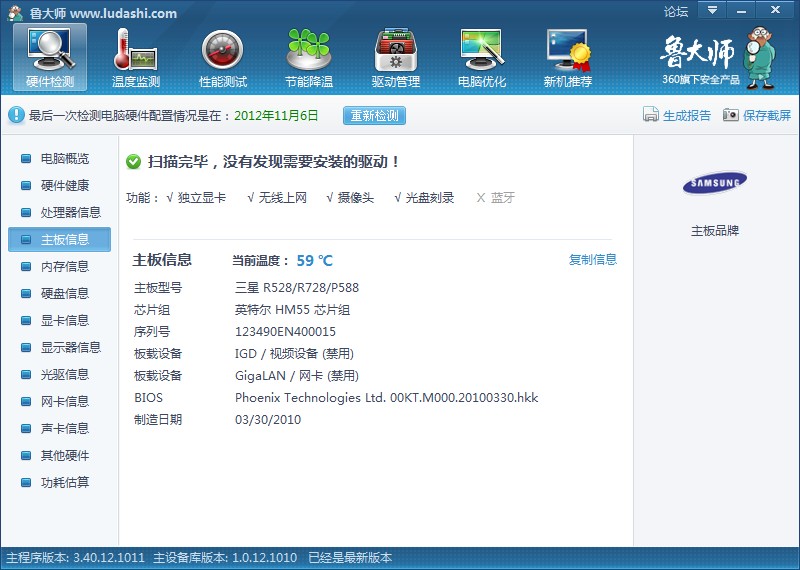Viewport: 800px width, 570px height.
Task: Click the chipset value 英特尔 HM55 芯片组
Action: point(292,310)
